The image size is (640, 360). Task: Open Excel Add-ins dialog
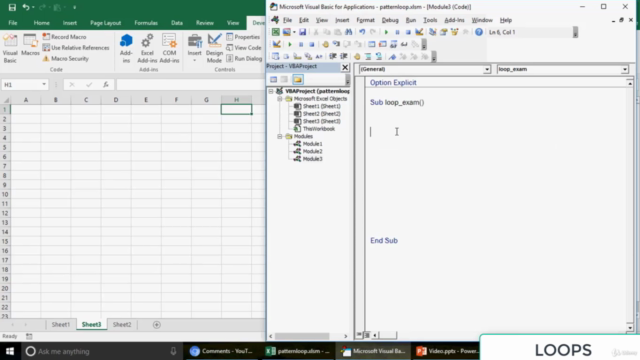pyautogui.click(x=147, y=49)
